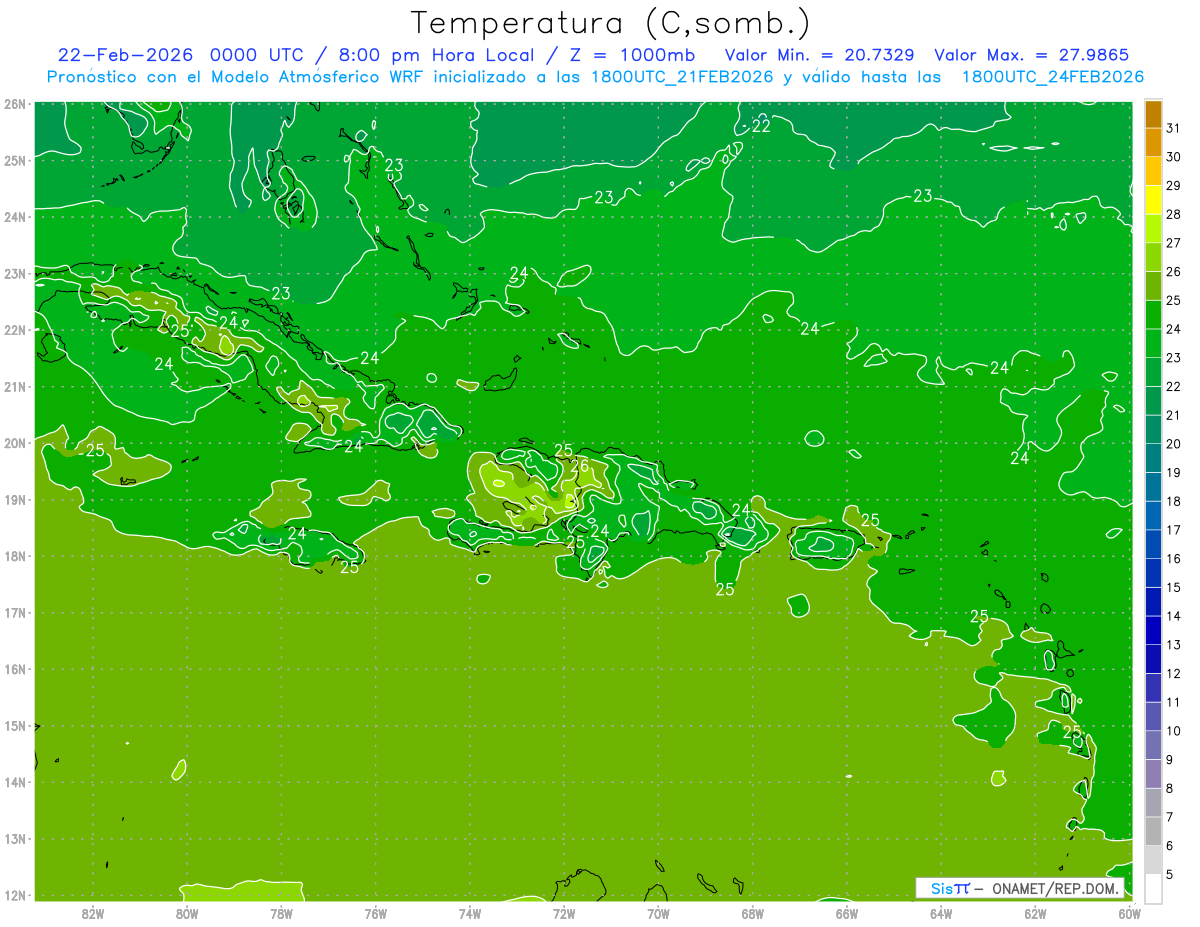Click the '14N' latitude axis label
This screenshot has width=1200, height=927.
15,782
